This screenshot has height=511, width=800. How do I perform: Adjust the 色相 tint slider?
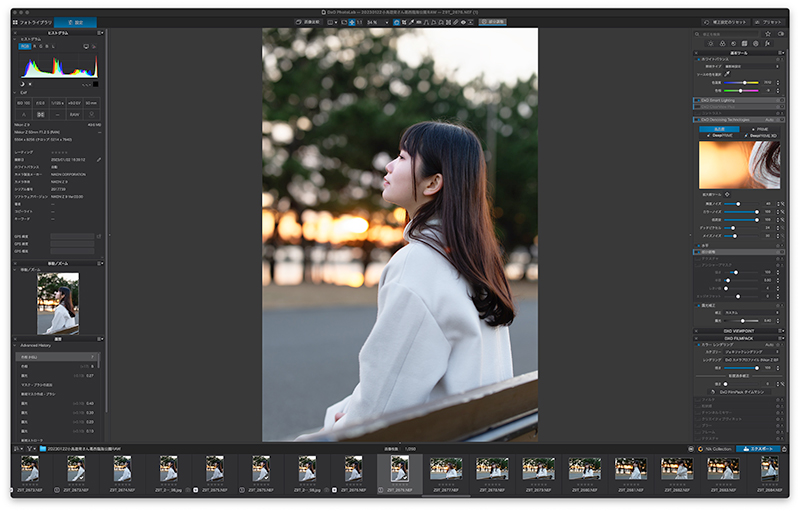[741, 90]
